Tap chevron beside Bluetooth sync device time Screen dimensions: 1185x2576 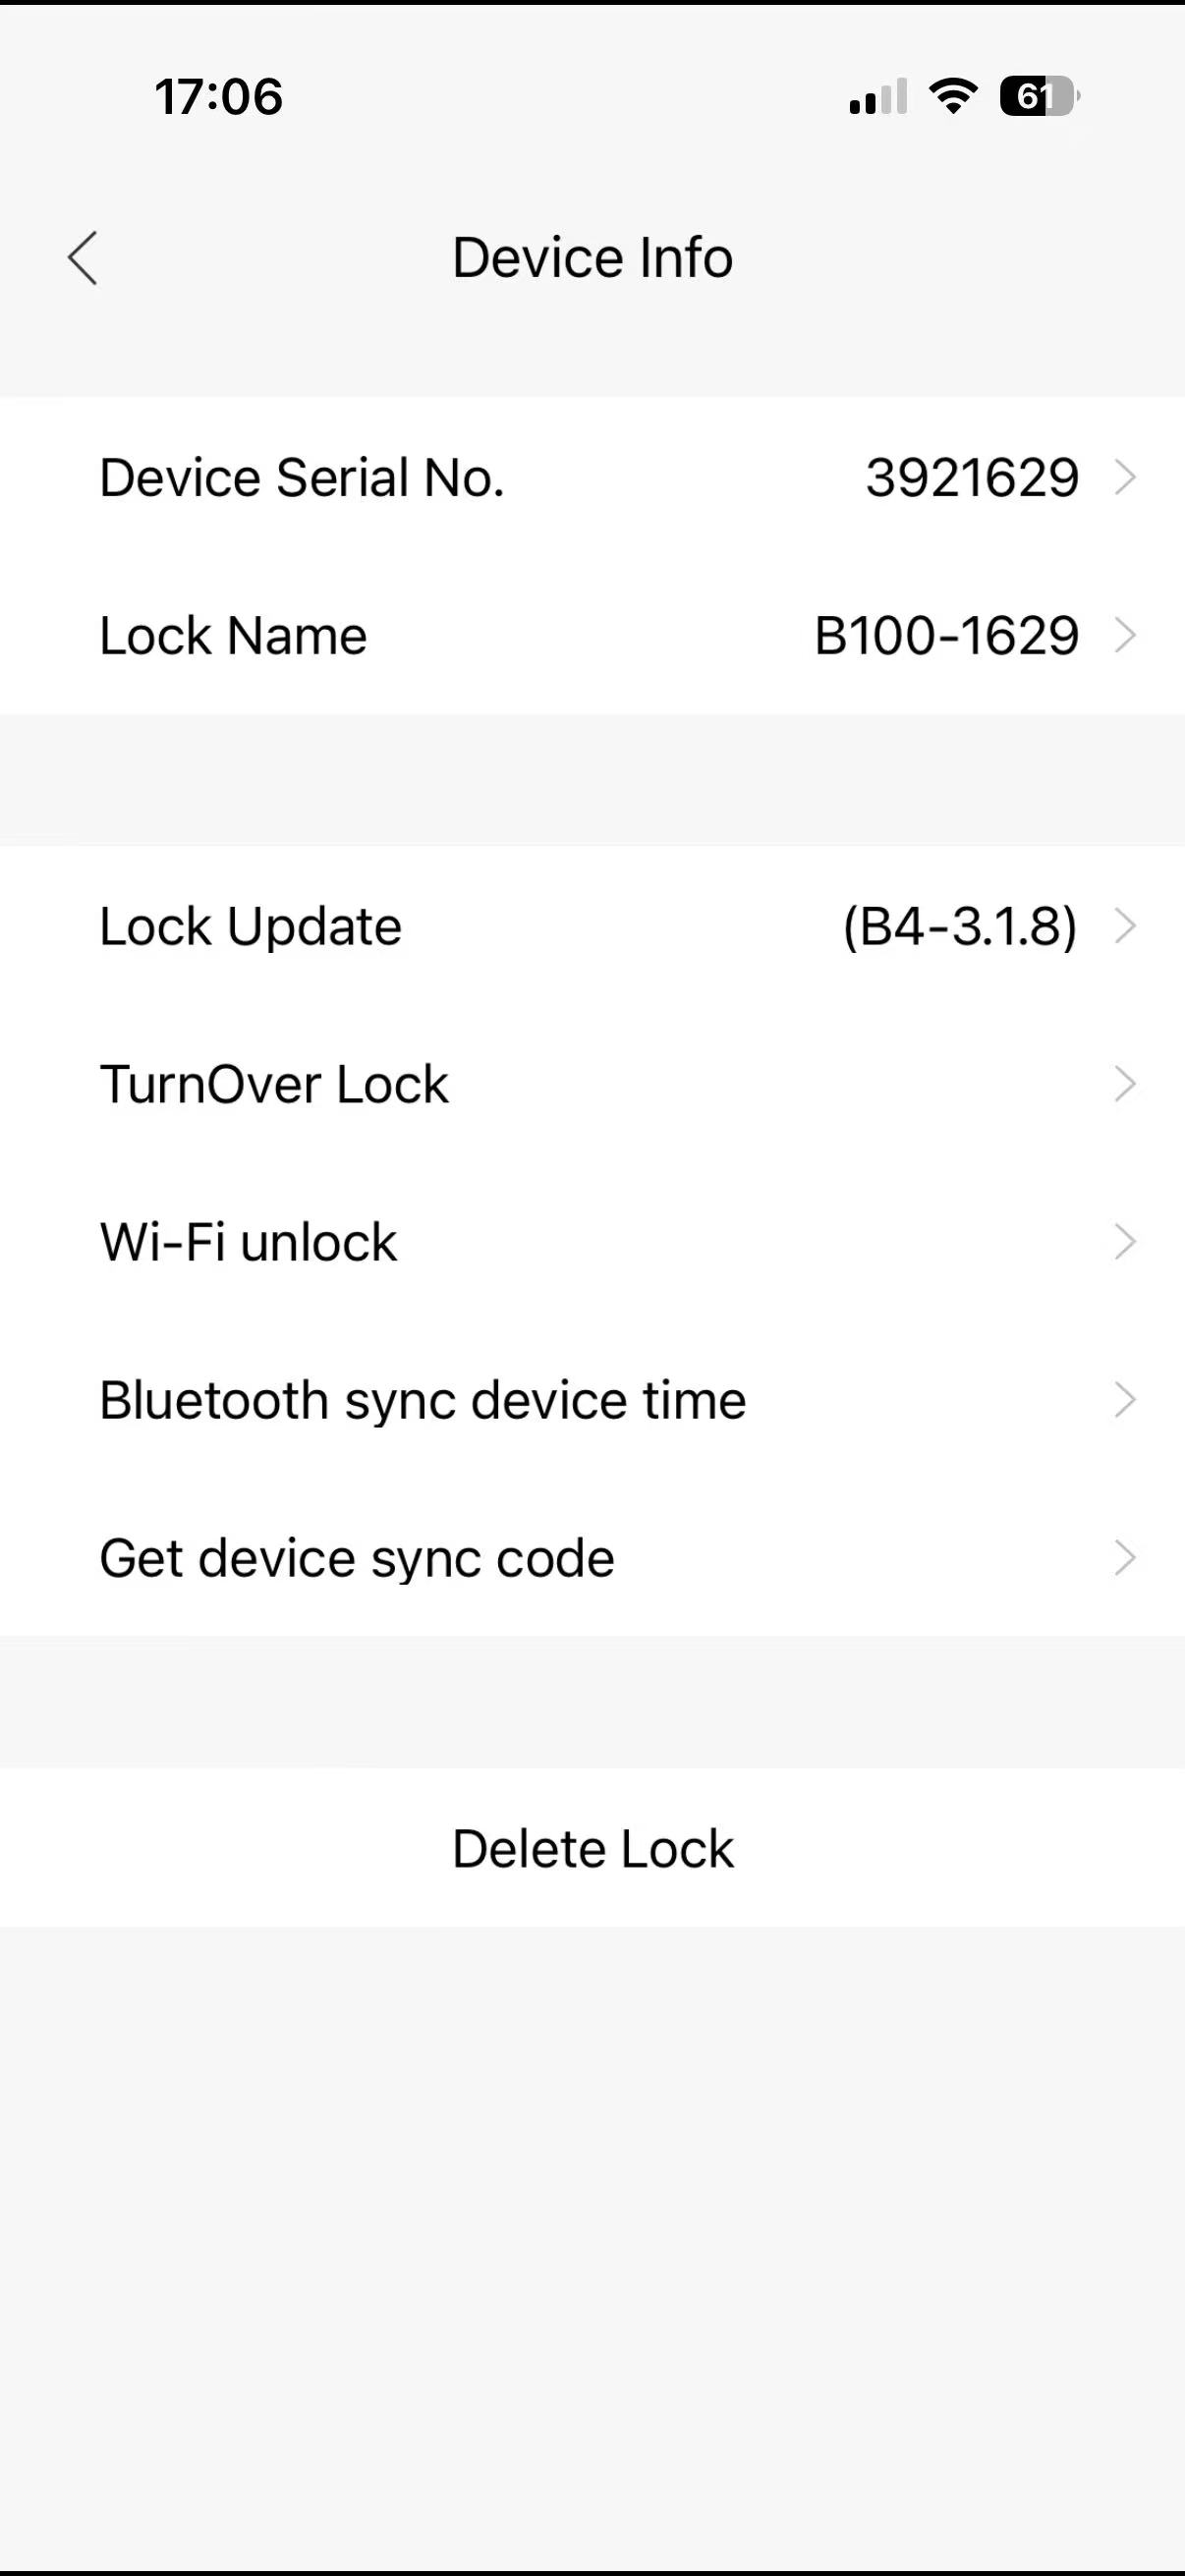[x=1125, y=1400]
